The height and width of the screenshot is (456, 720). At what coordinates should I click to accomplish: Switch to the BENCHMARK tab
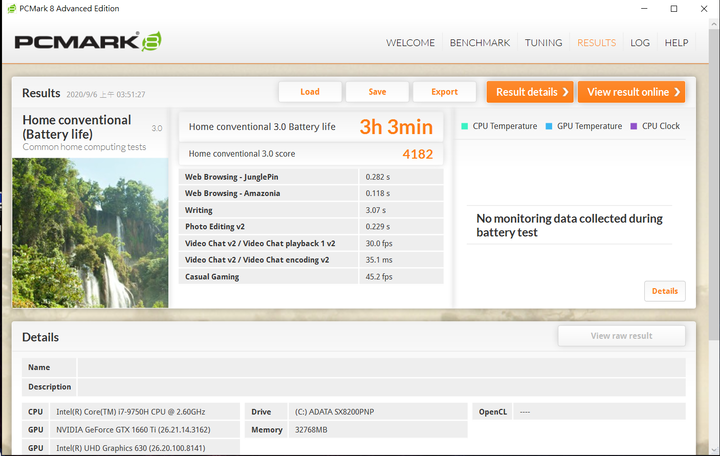(x=479, y=43)
